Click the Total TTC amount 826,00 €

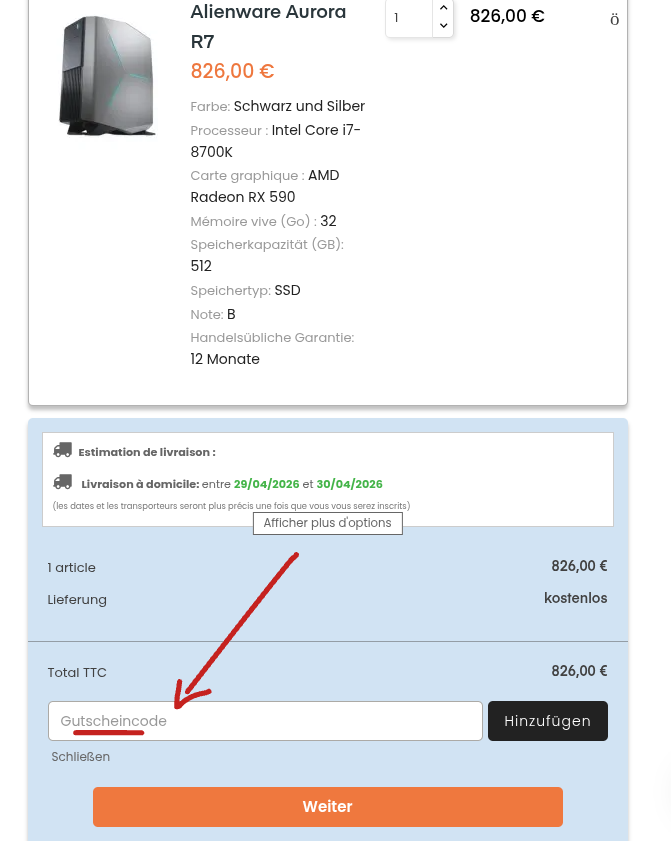click(579, 671)
